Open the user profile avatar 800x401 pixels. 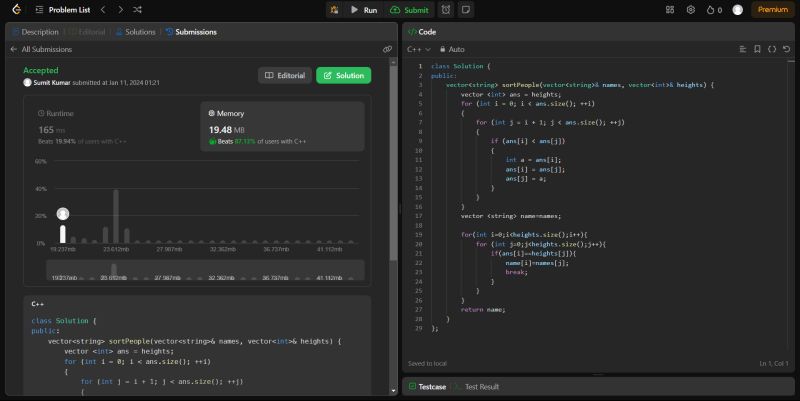(737, 10)
